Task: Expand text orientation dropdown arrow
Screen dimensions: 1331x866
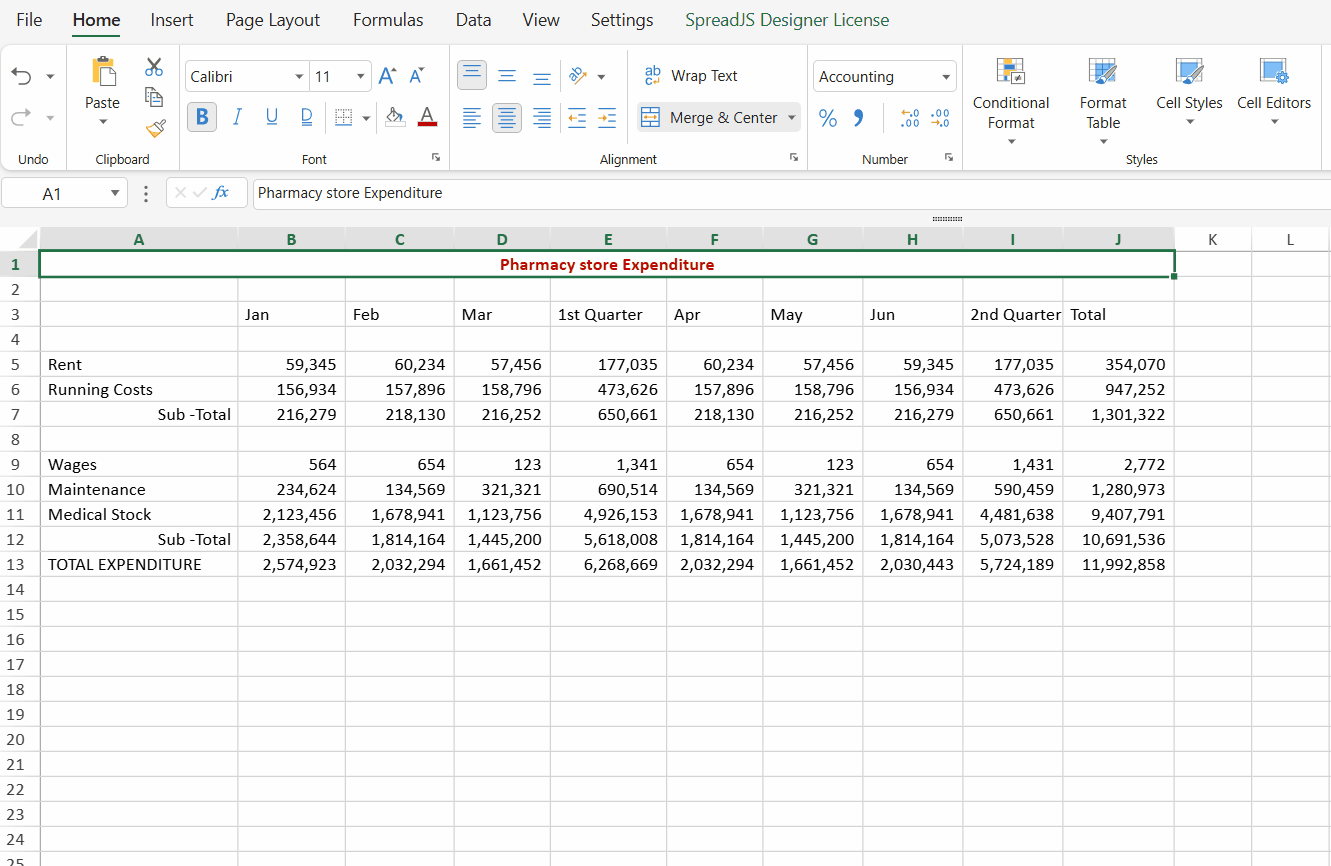Action: 601,76
